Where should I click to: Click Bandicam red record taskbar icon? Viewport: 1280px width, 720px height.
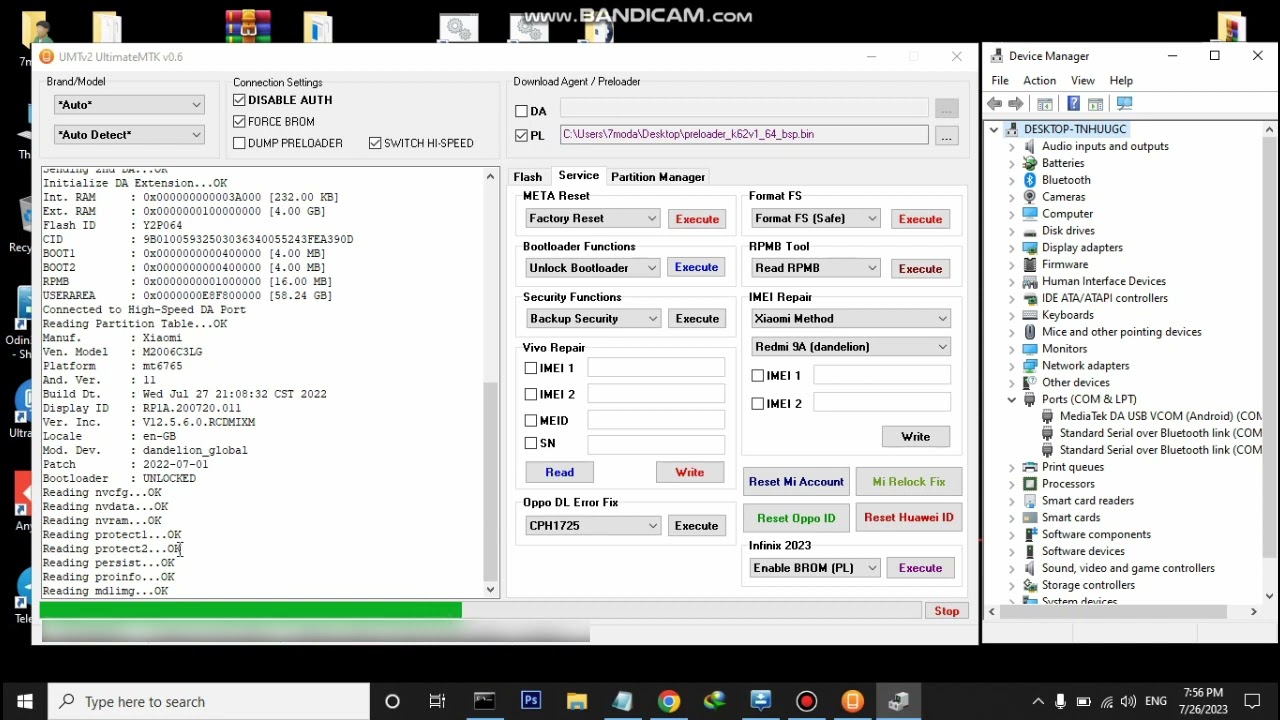click(807, 701)
